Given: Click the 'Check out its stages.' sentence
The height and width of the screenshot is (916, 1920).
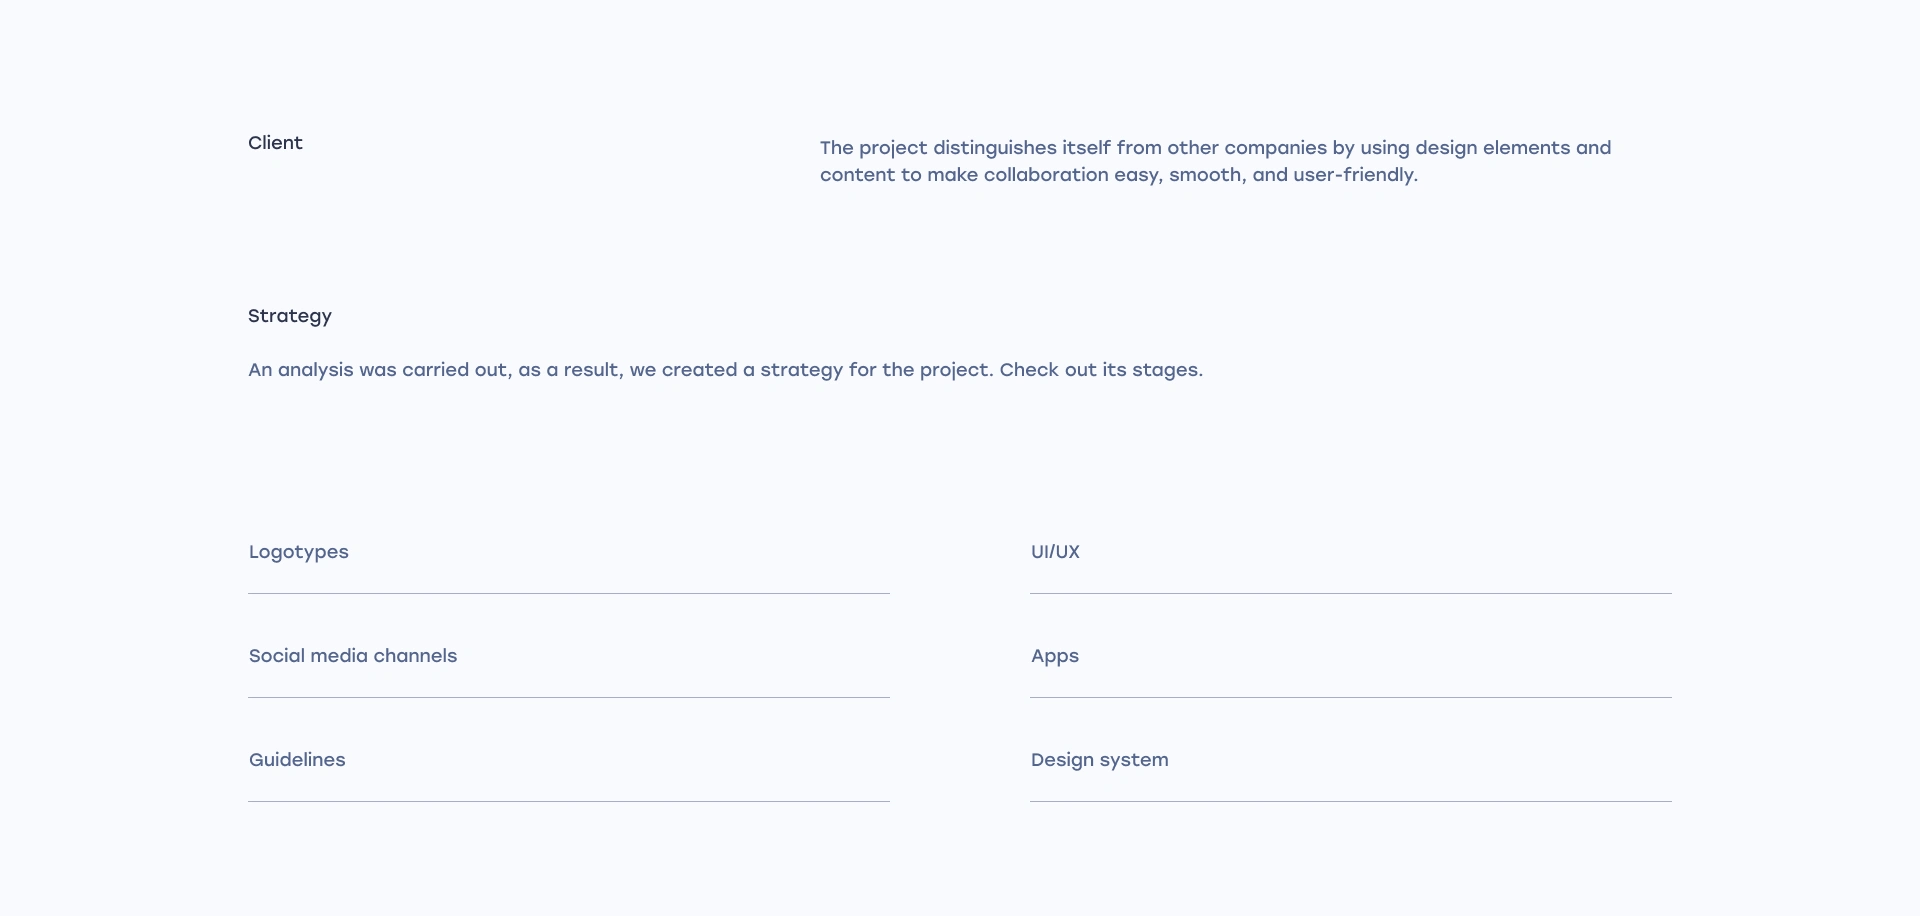Looking at the screenshot, I should (1100, 370).
